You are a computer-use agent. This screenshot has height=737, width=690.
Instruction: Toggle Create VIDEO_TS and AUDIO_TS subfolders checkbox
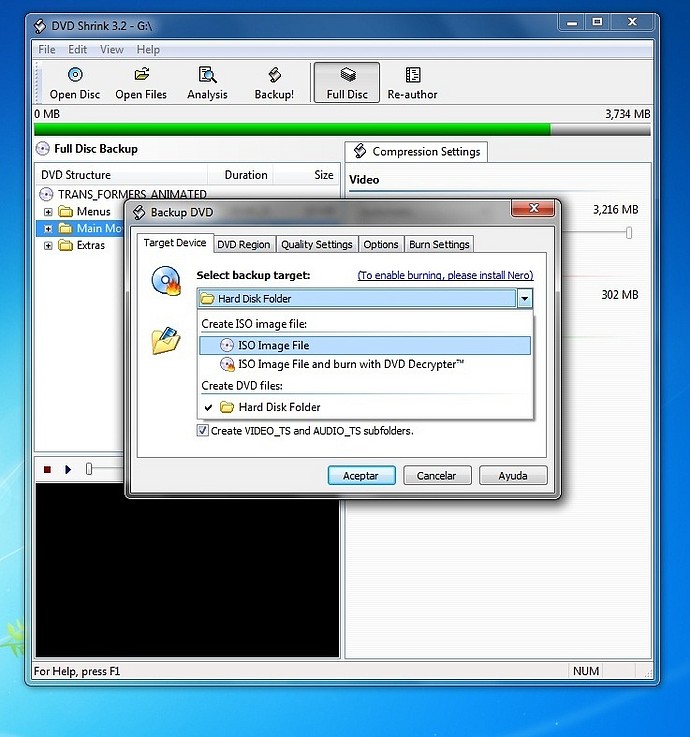[203, 431]
